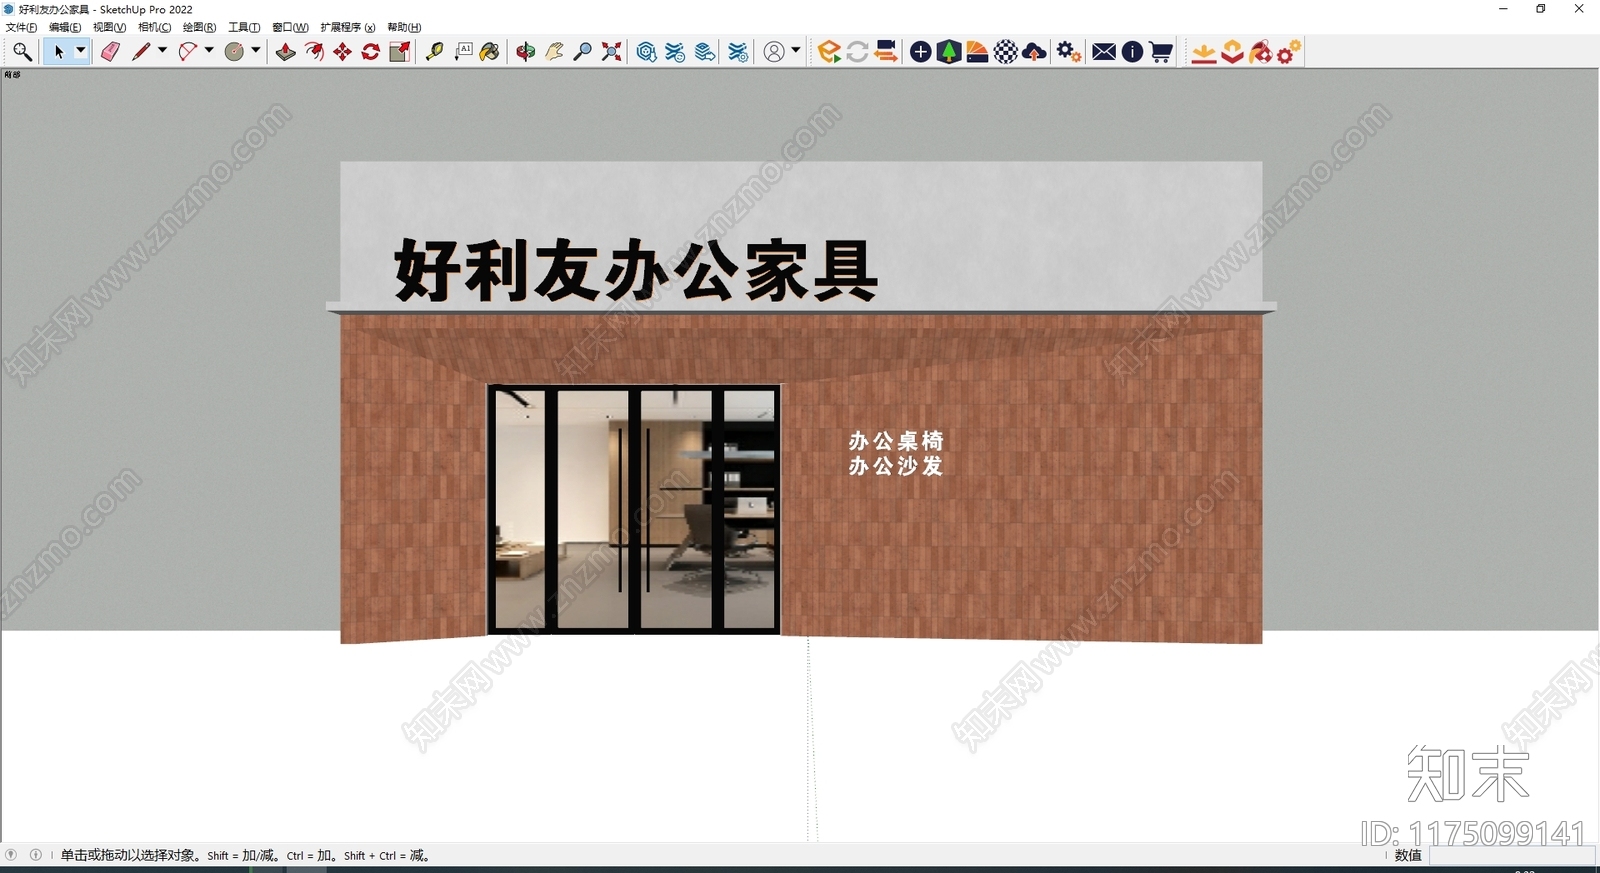Screen dimensions: 1600x873
Task: Open the Extension Manager
Action: click(x=738, y=52)
